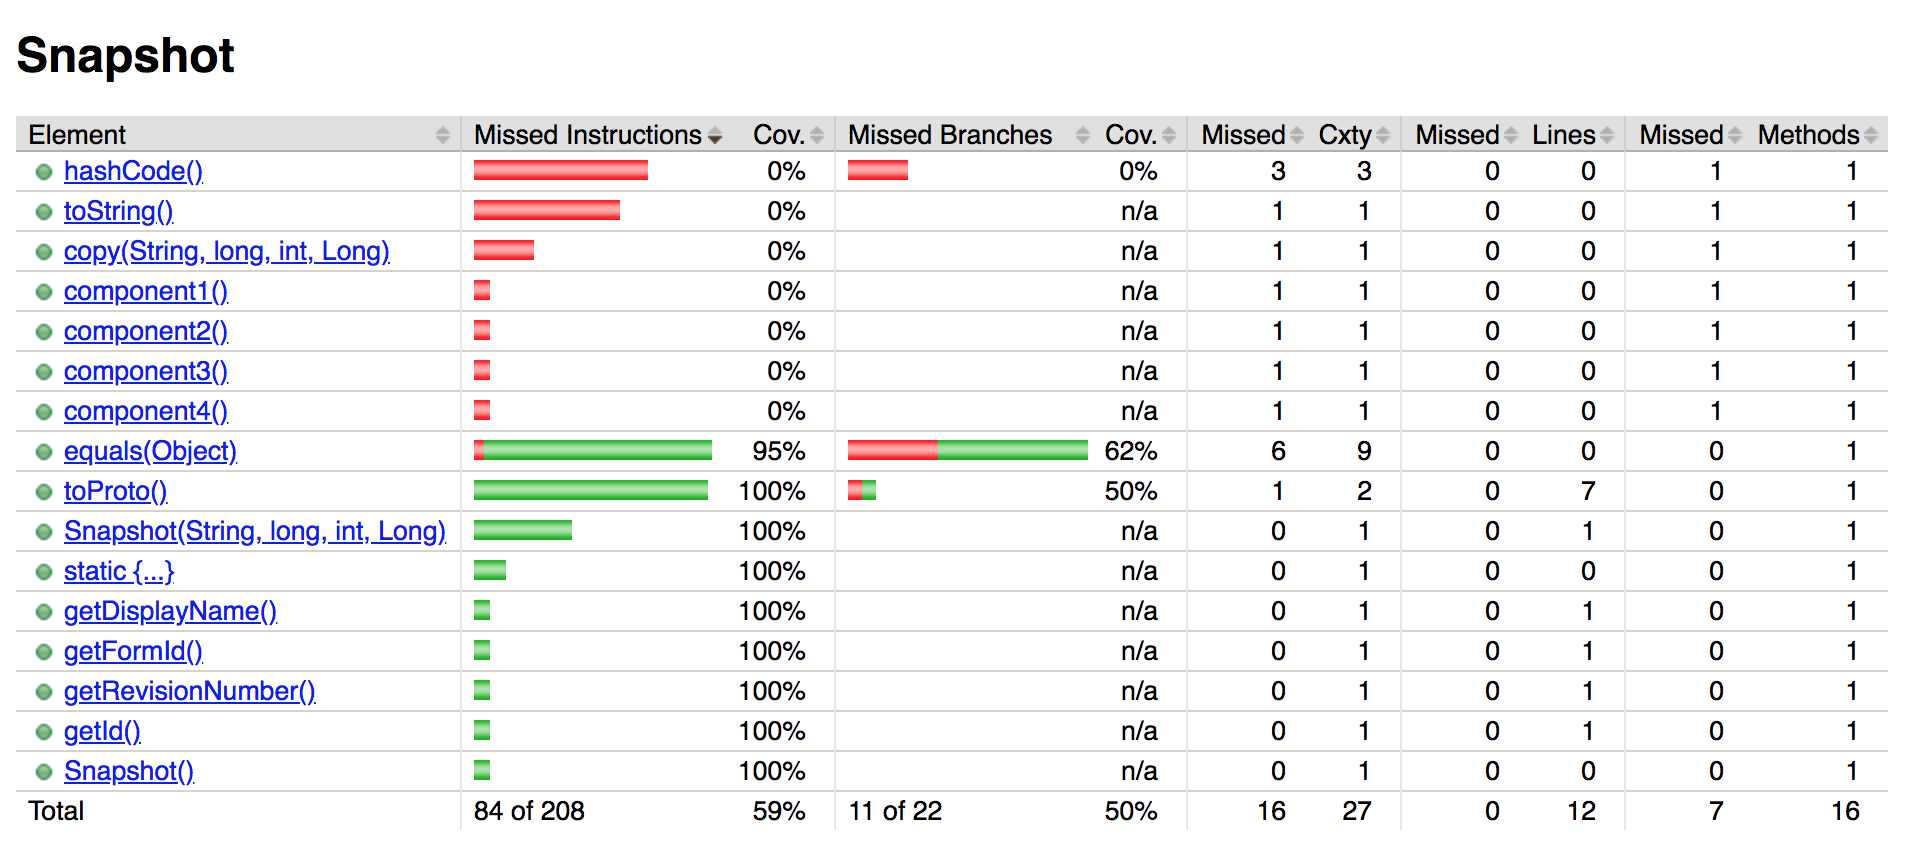Click the green bullet icon beside equals(Object)
1930x862 pixels.
coord(43,451)
